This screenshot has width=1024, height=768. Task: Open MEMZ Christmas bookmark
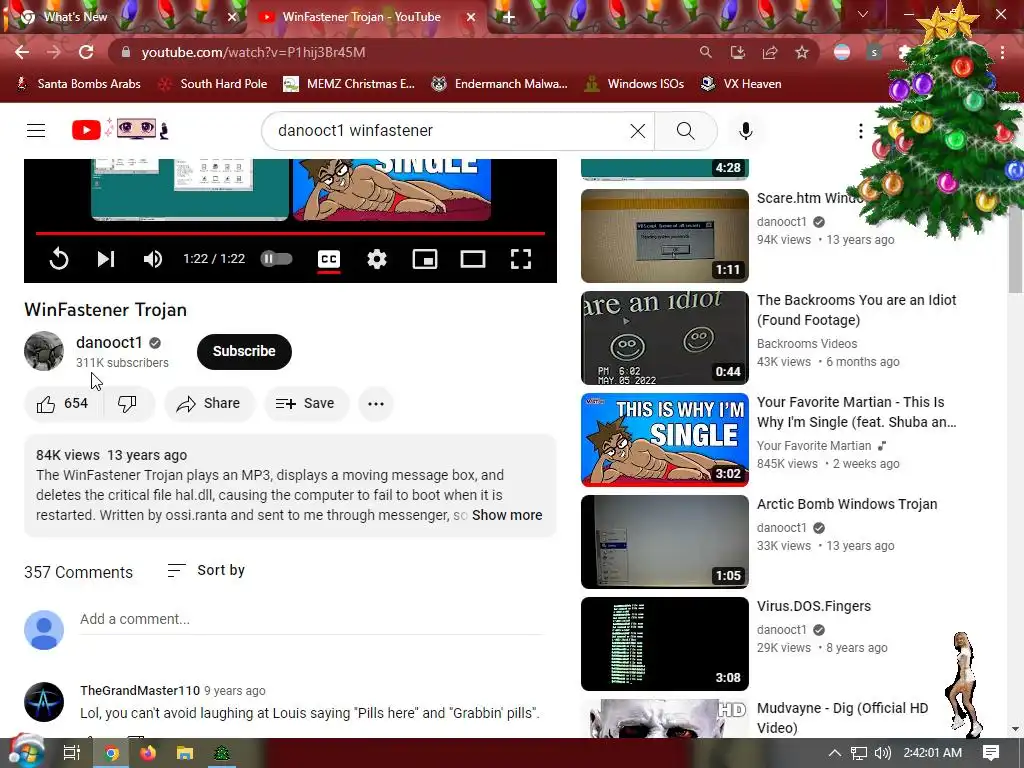click(349, 84)
